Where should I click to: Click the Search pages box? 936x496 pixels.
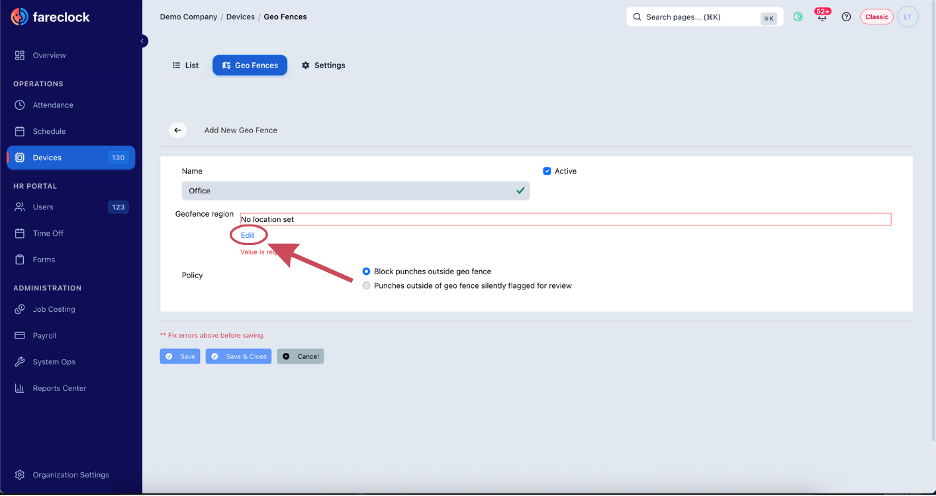coord(704,17)
